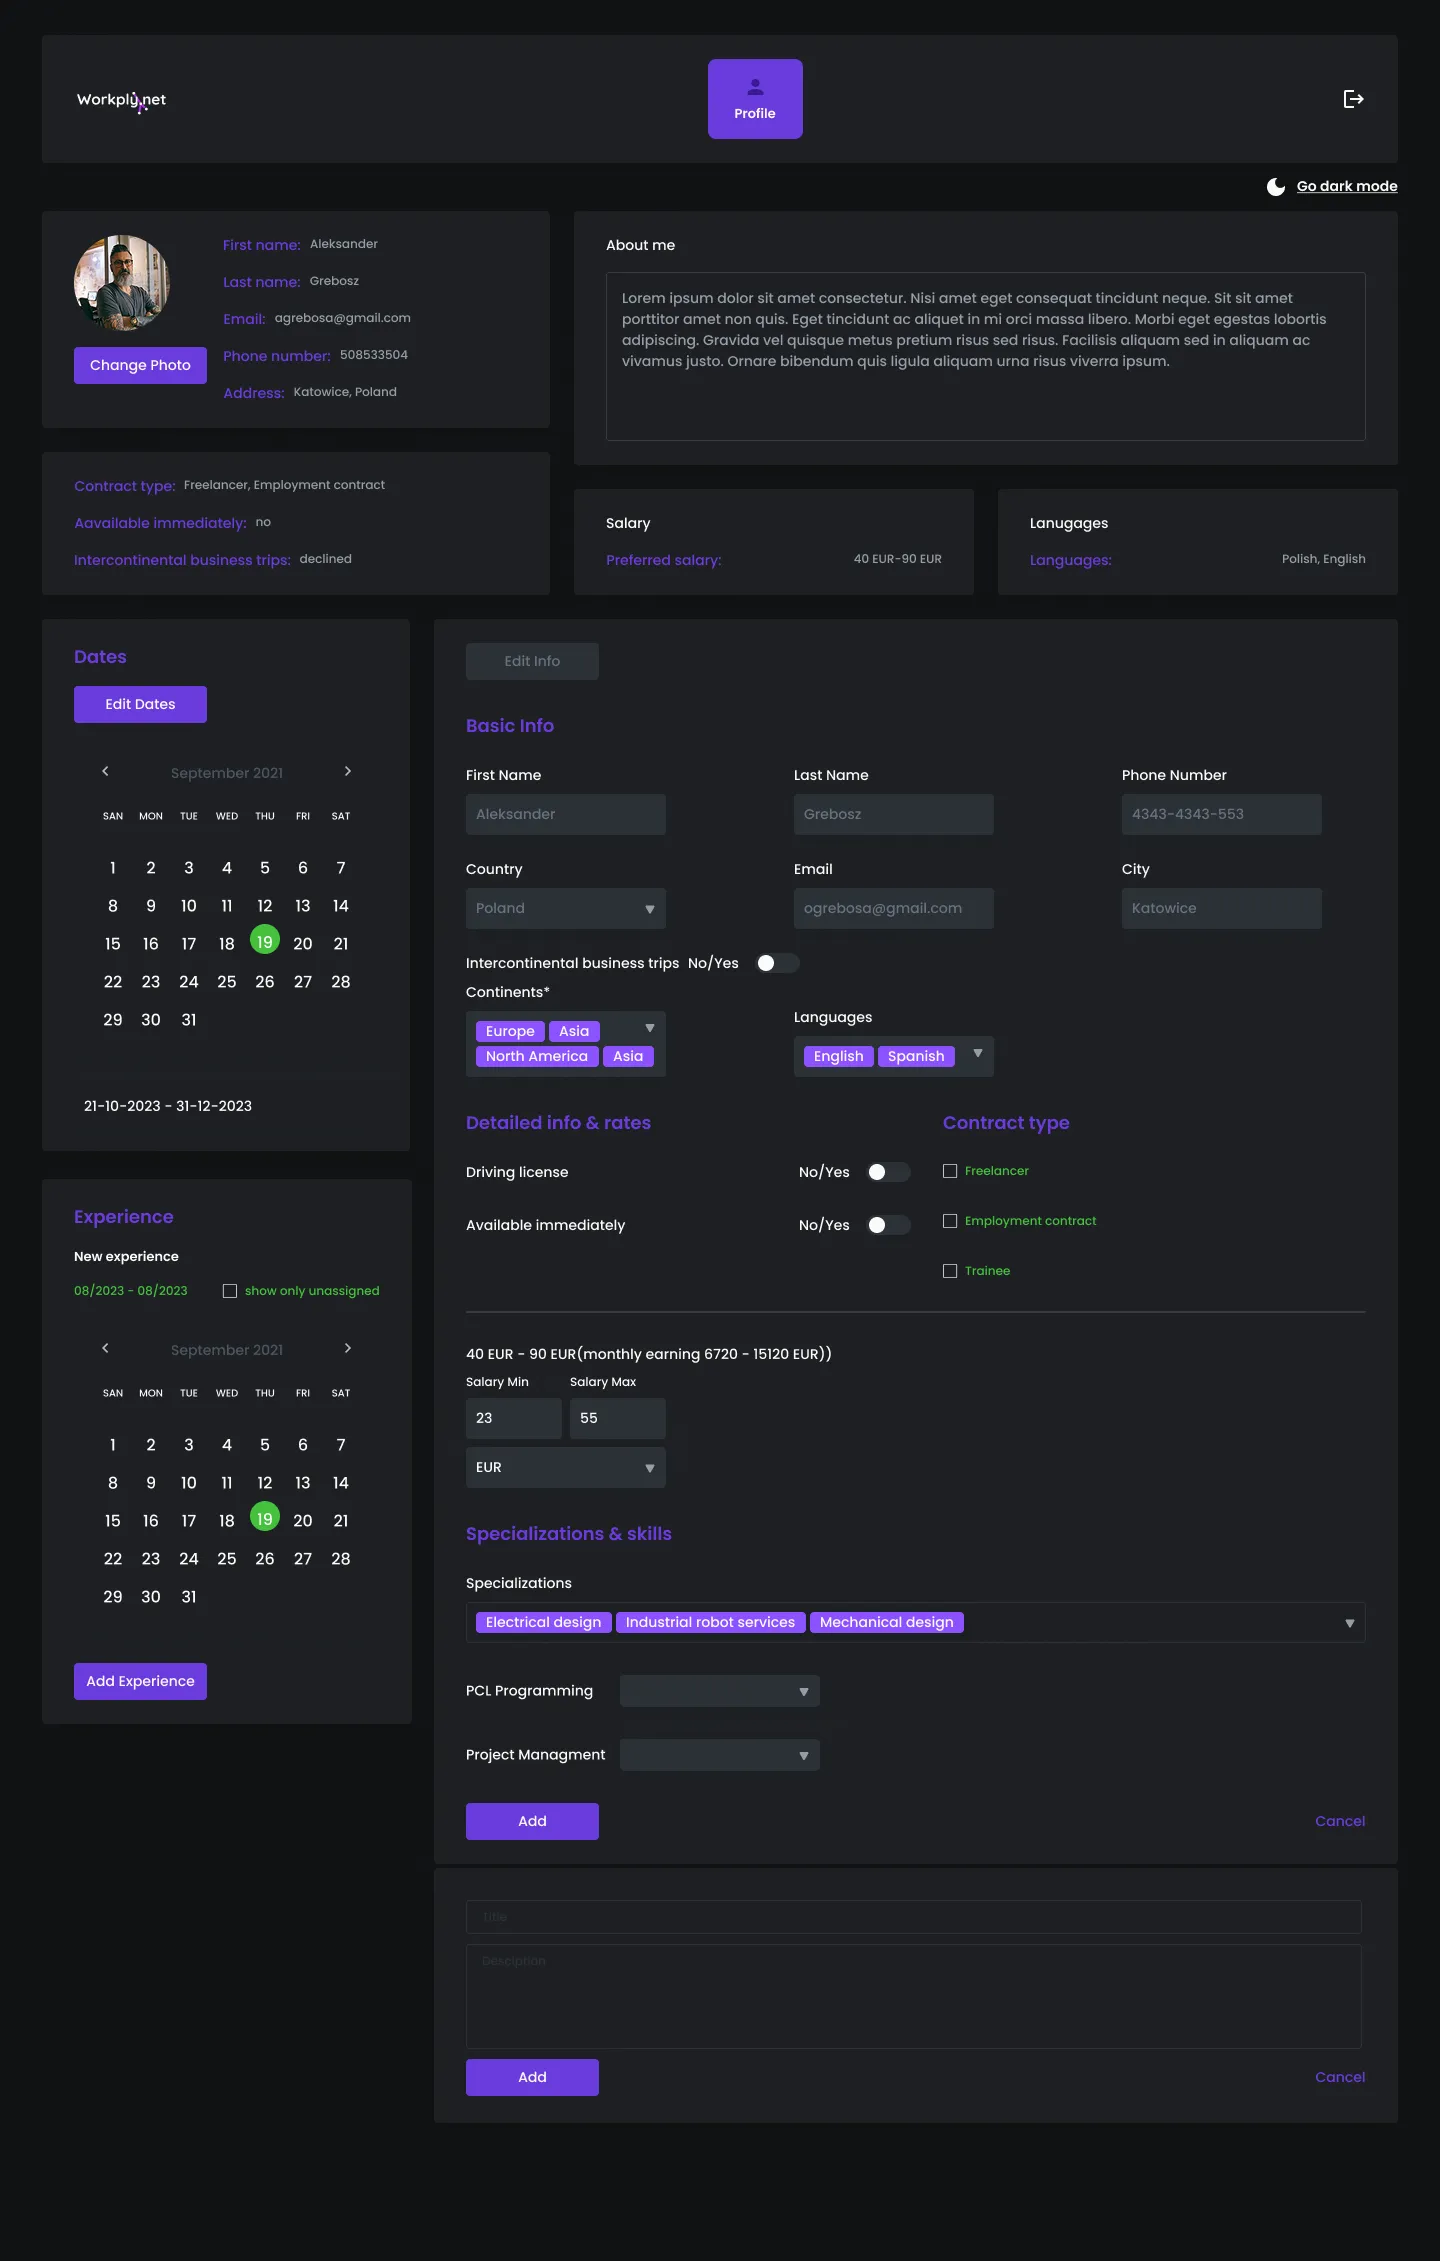Toggle Intercontinental business trips switch
The width and height of the screenshot is (1440, 2261).
click(x=776, y=963)
